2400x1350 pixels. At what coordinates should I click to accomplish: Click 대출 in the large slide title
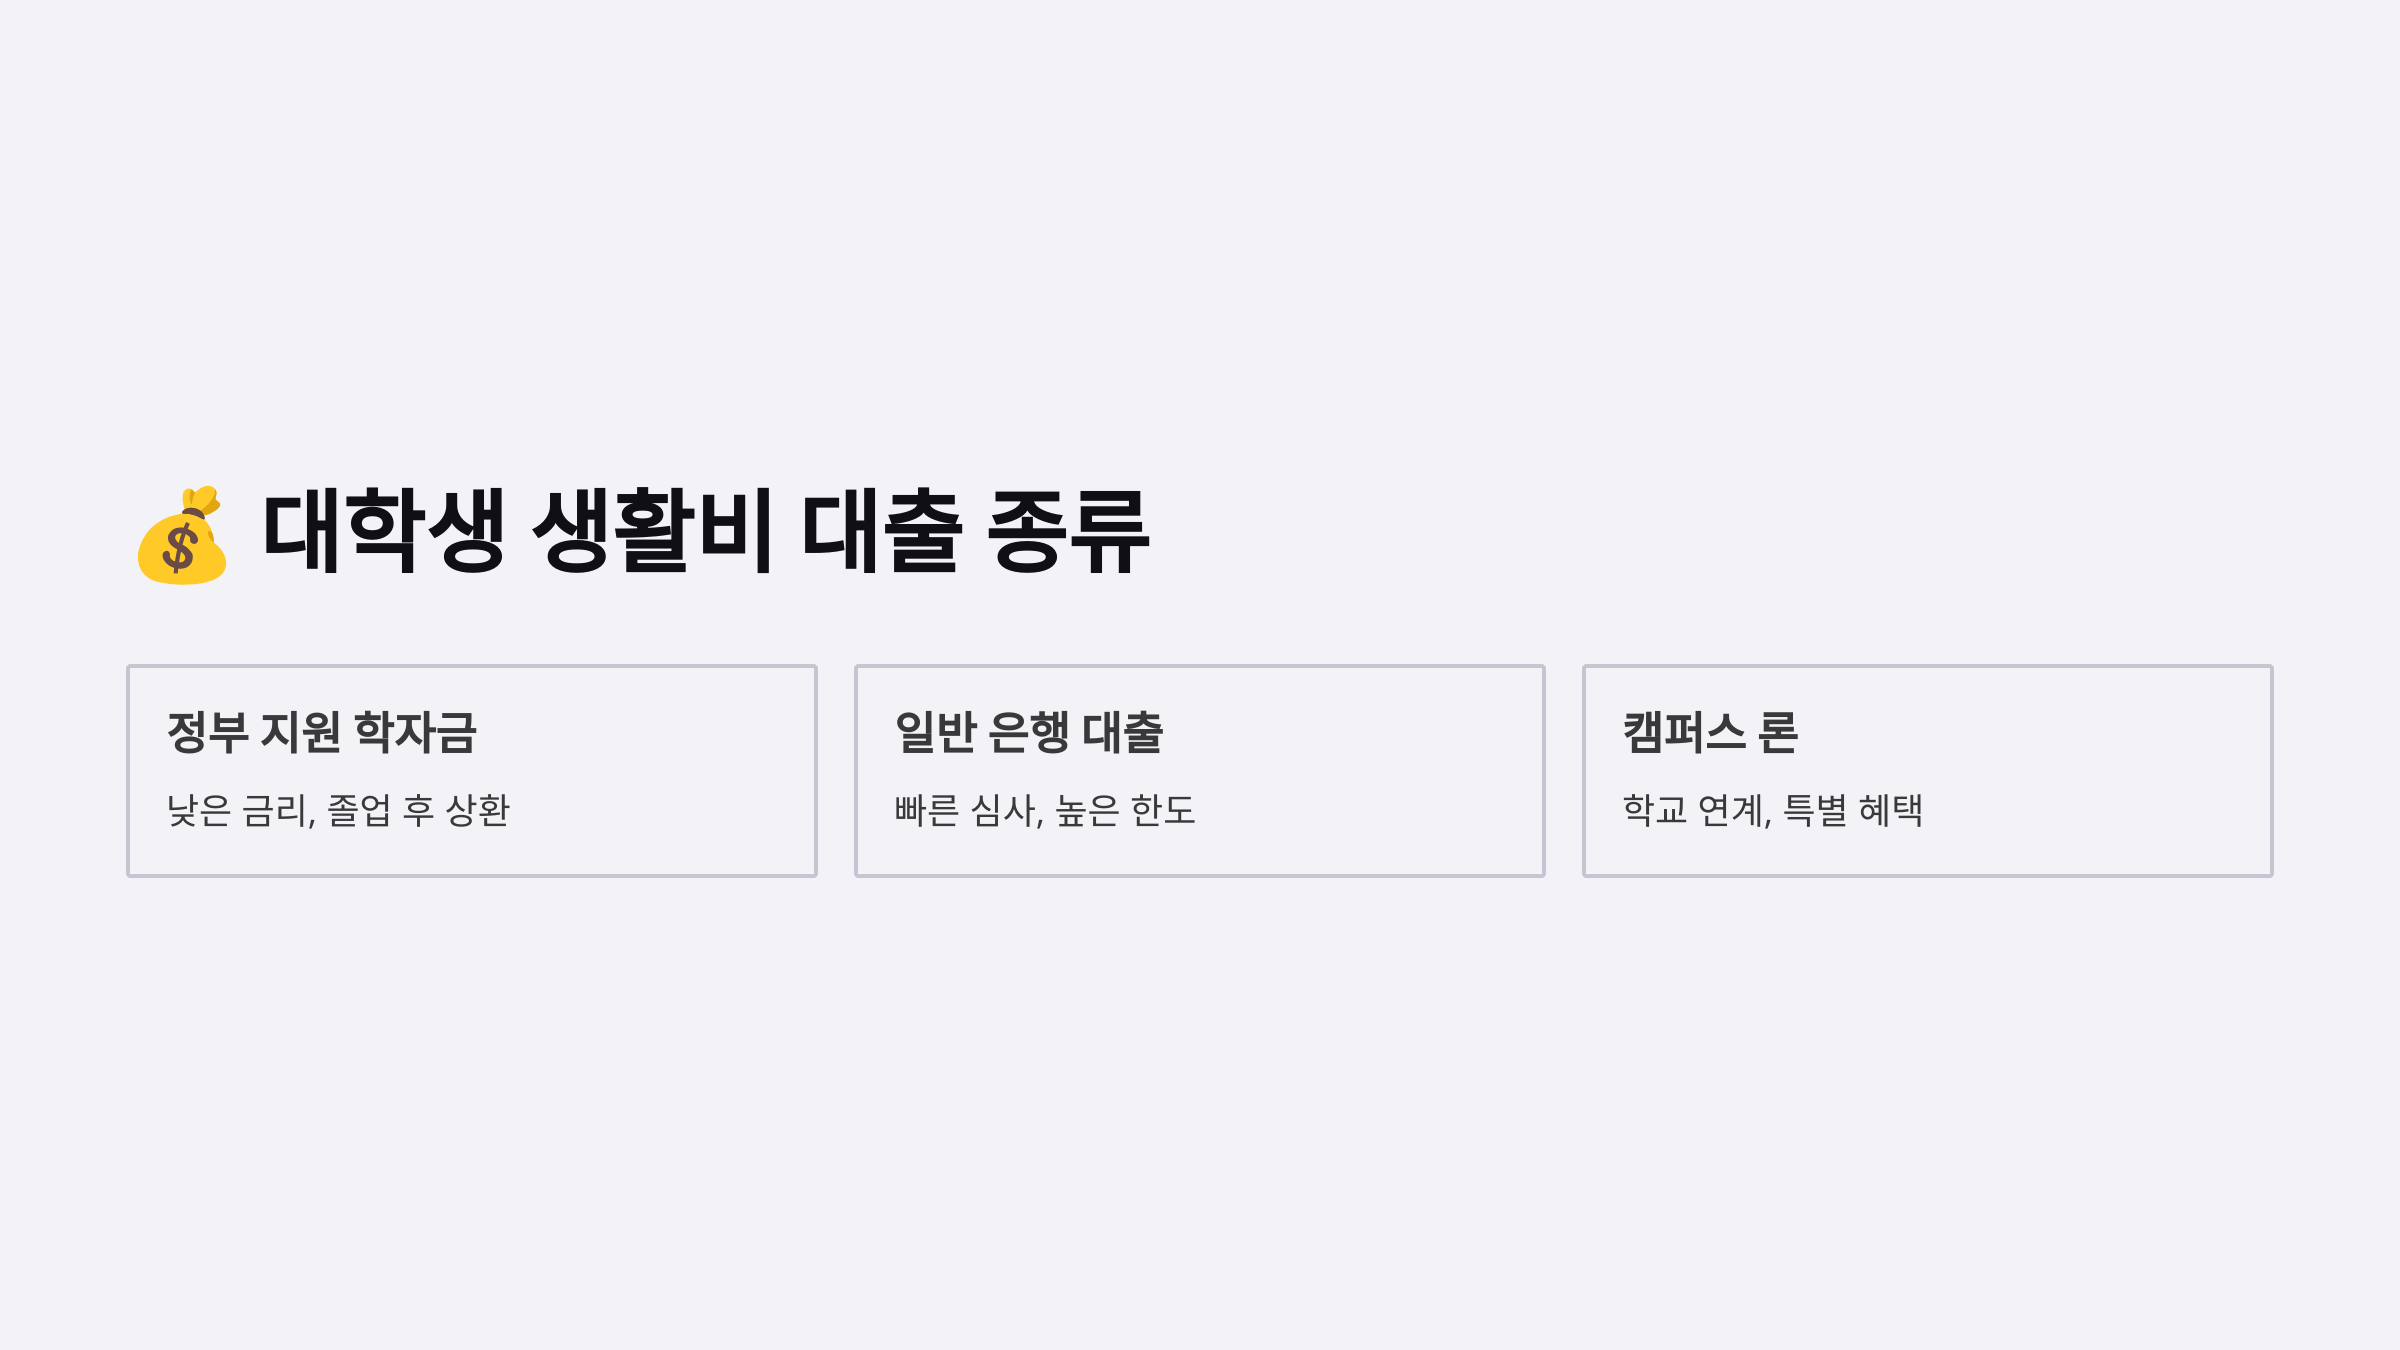pyautogui.click(x=881, y=531)
